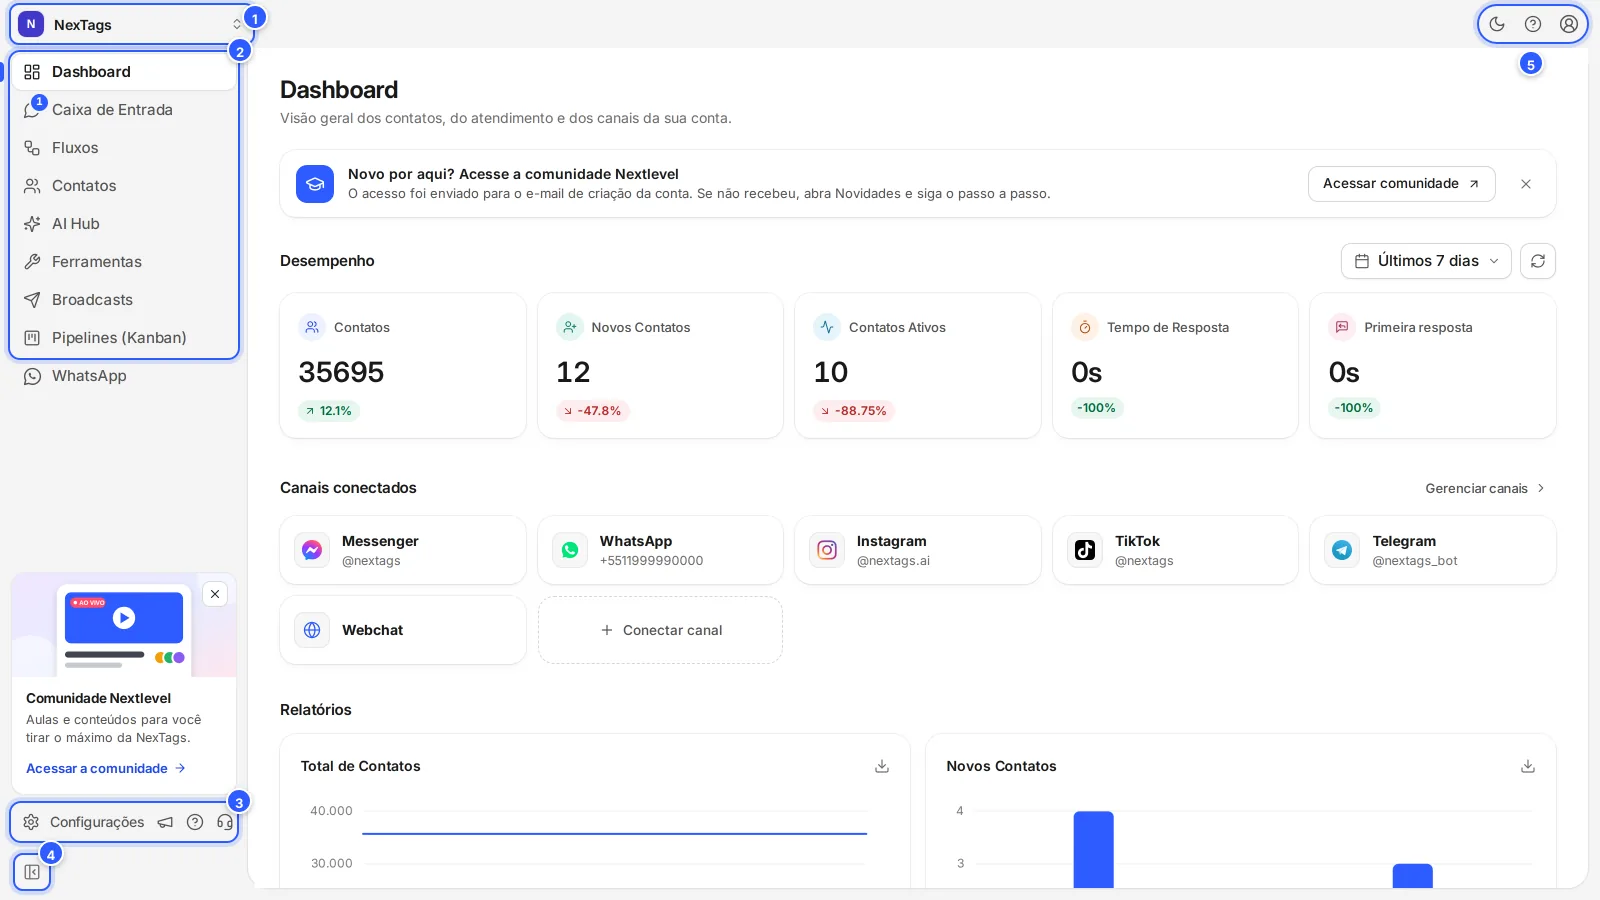Go to Pipelines (Kanban)
Image resolution: width=1600 pixels, height=900 pixels.
click(125, 338)
